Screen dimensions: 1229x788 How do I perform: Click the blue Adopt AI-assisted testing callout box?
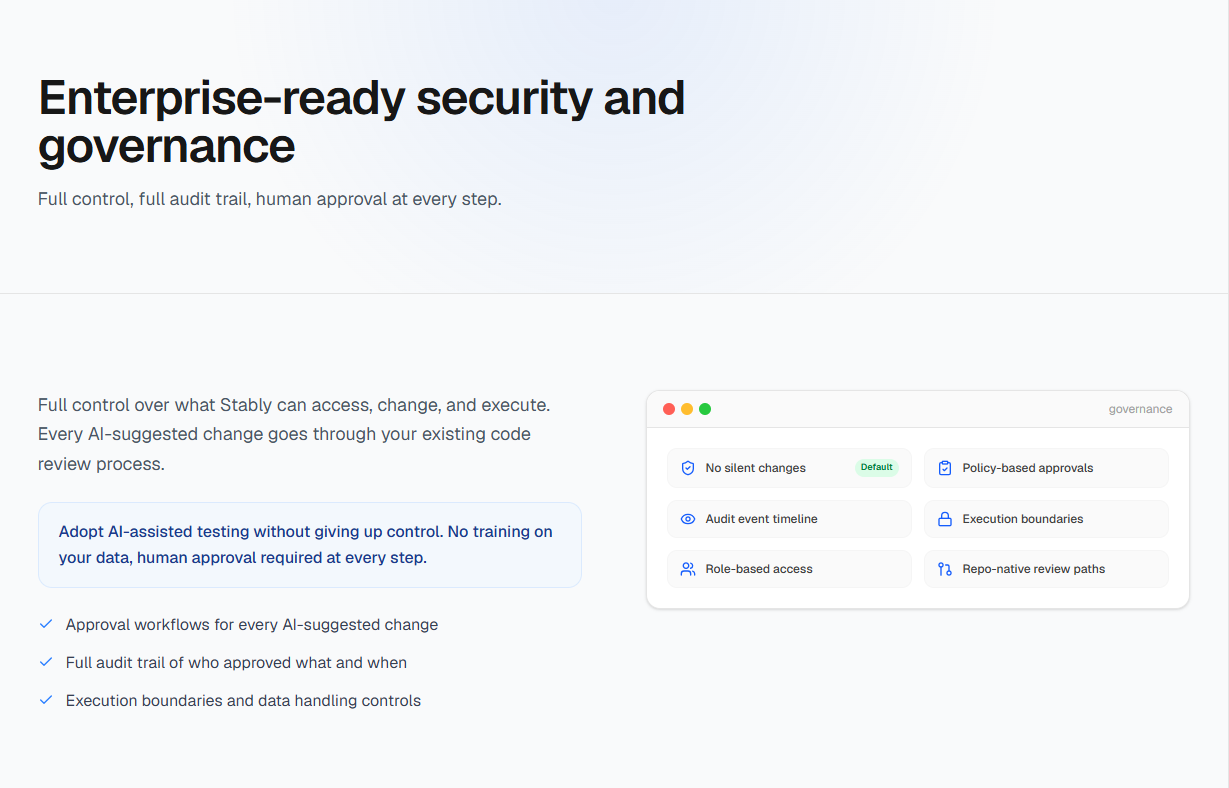[x=310, y=545]
